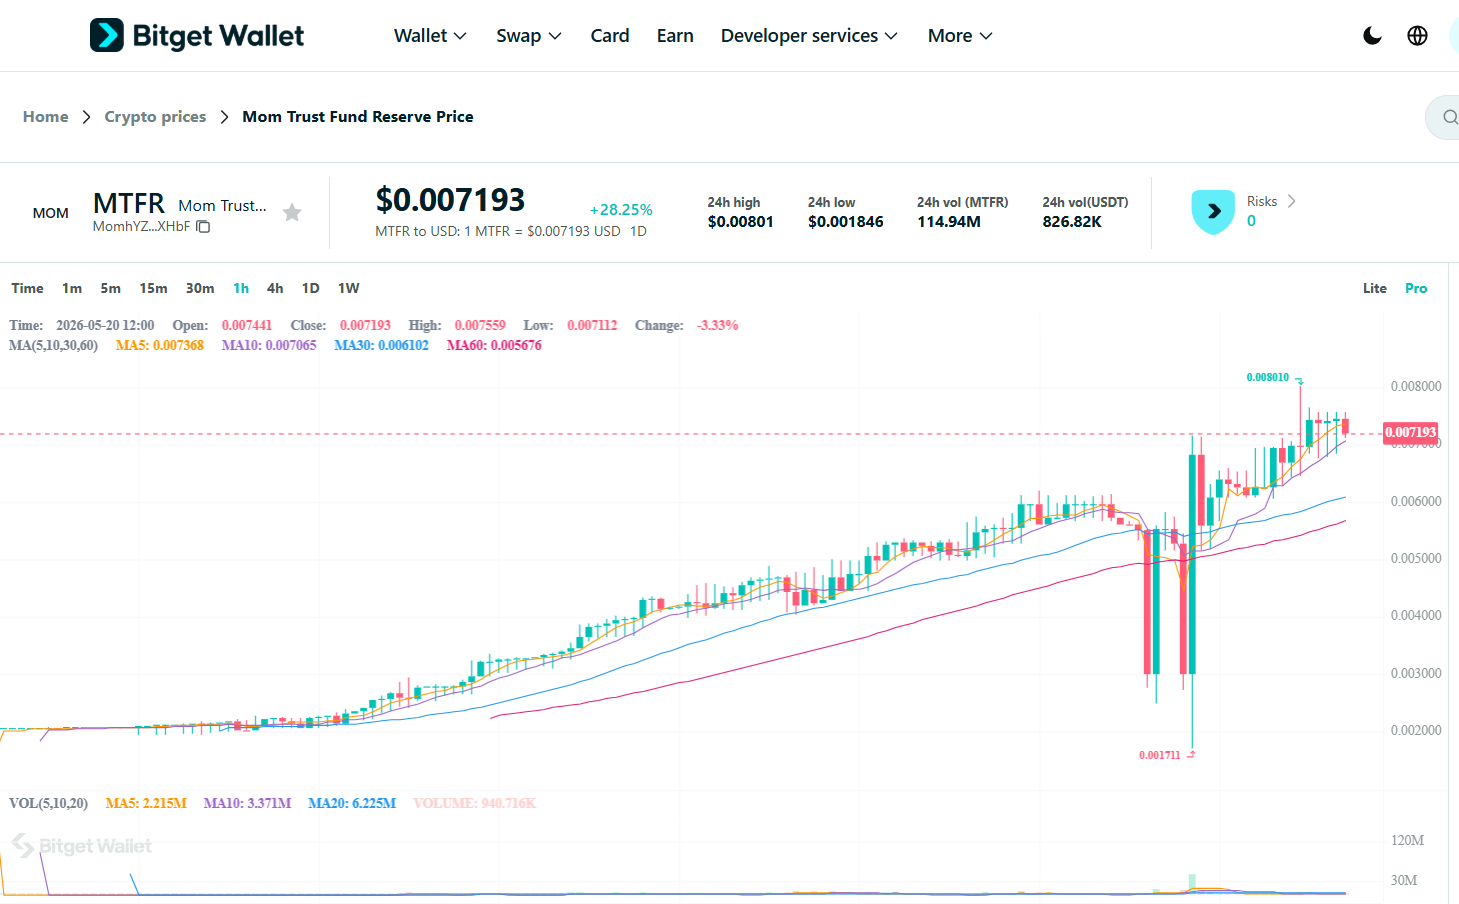The width and height of the screenshot is (1459, 904).
Task: Click the search magnifier icon
Action: click(1449, 117)
